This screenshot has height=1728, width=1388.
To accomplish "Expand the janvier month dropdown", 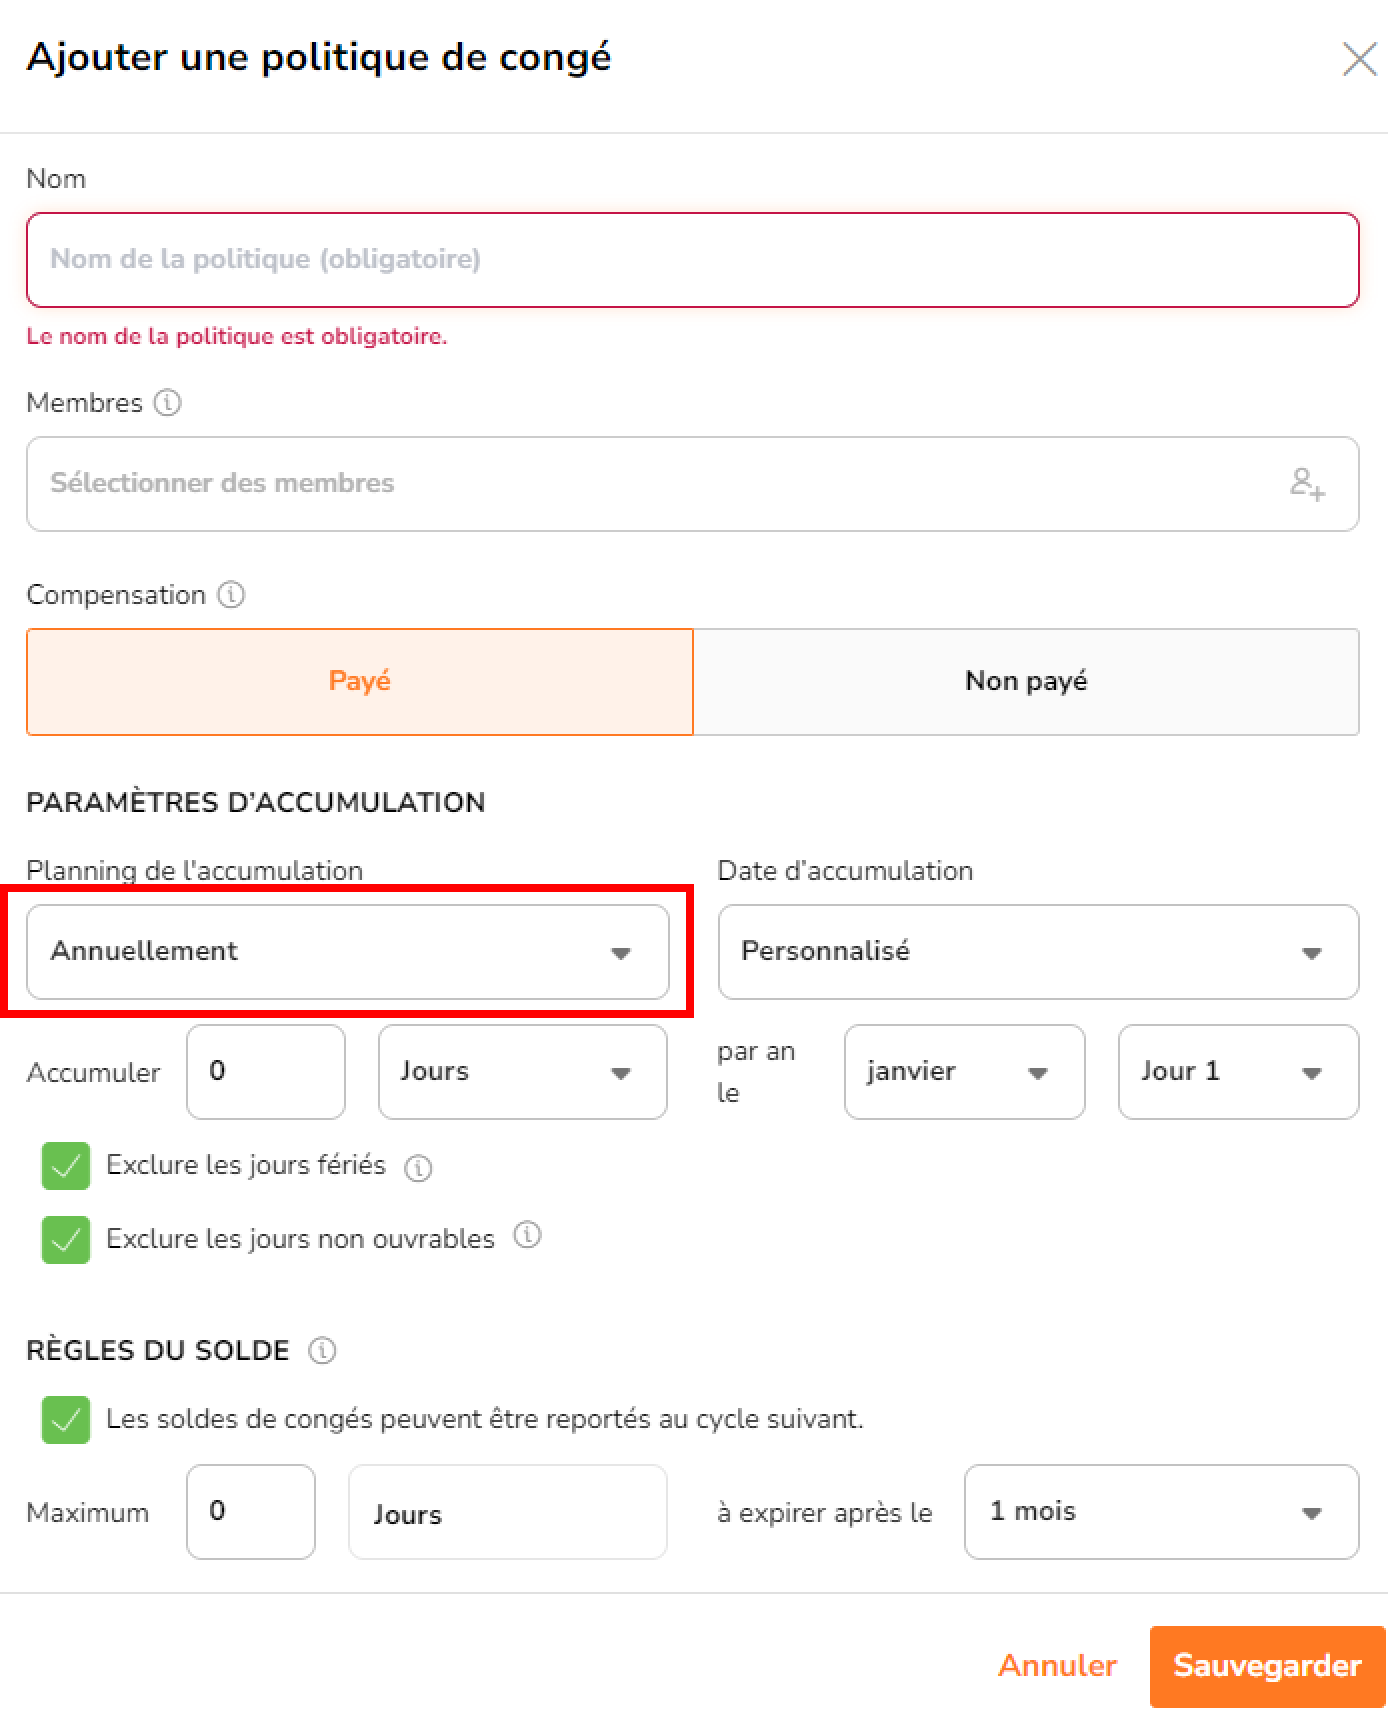I will pyautogui.click(x=964, y=1072).
